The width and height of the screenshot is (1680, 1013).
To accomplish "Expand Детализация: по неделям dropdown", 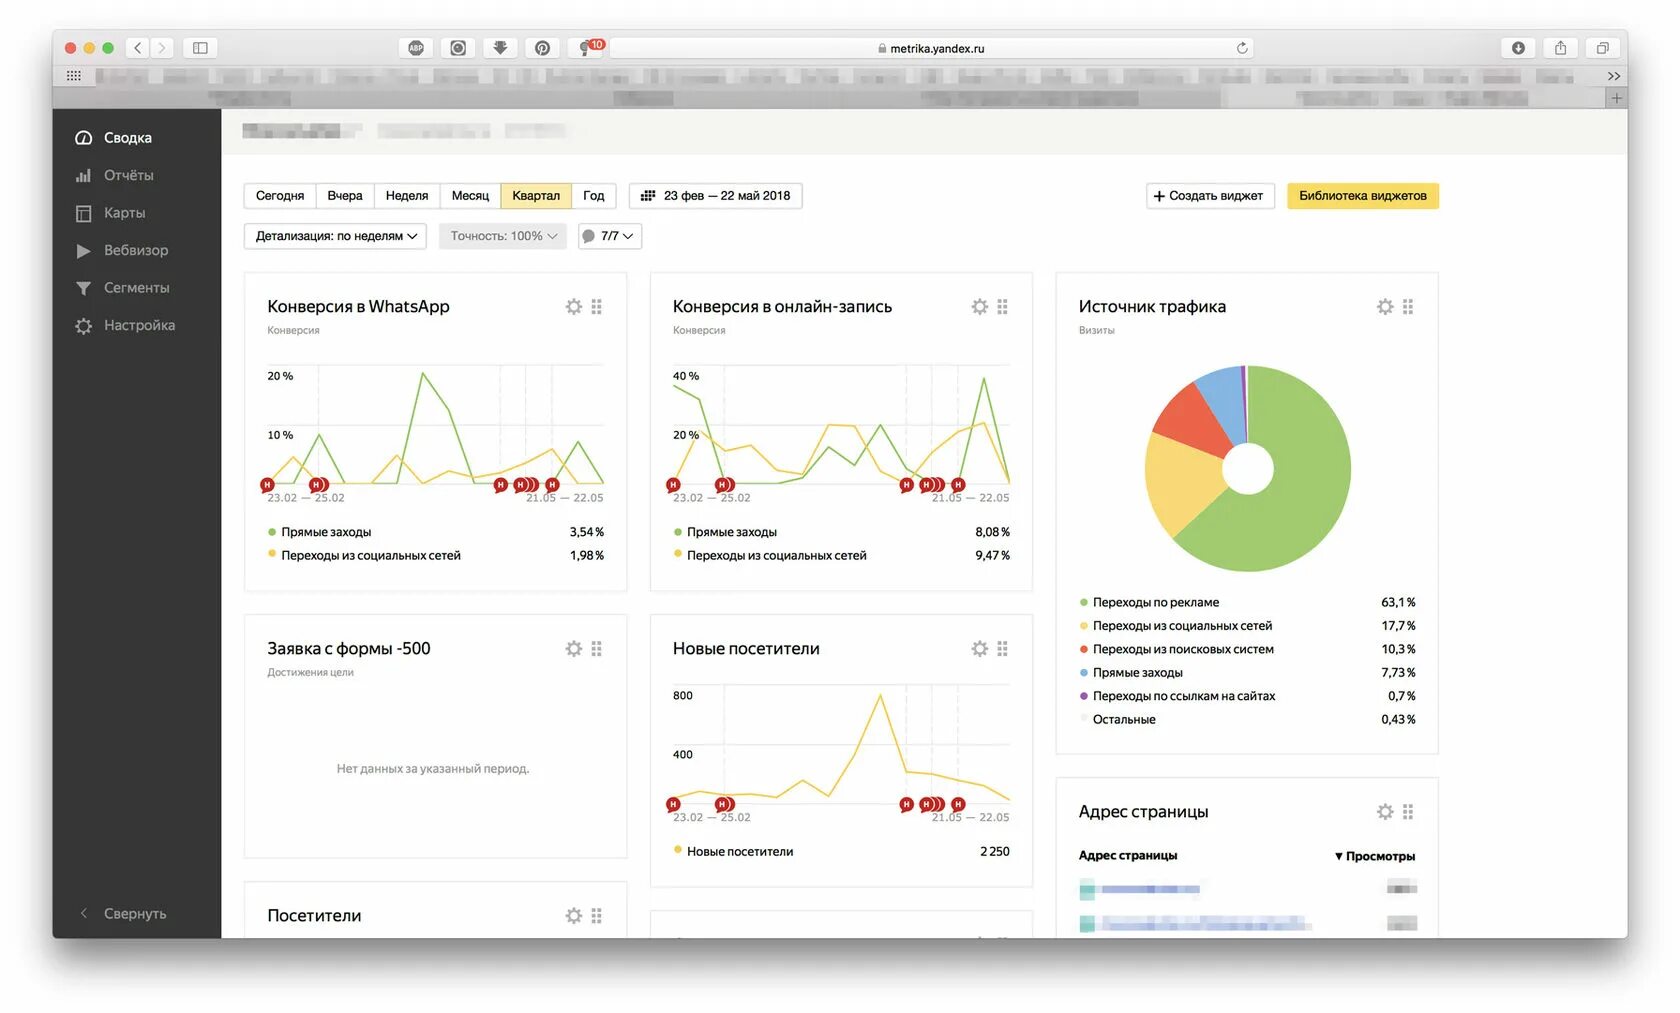I will pos(336,236).
